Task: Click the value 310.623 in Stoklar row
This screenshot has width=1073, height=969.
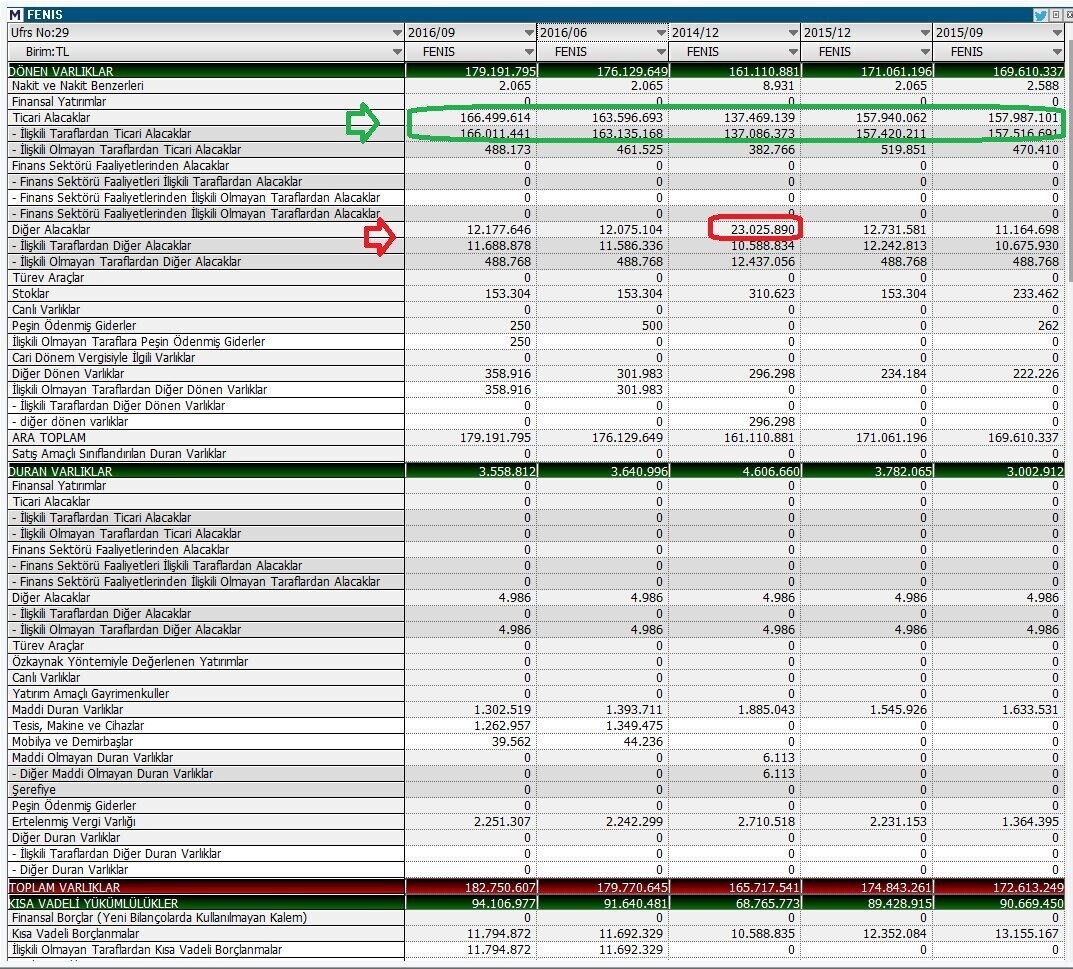Action: pos(771,294)
